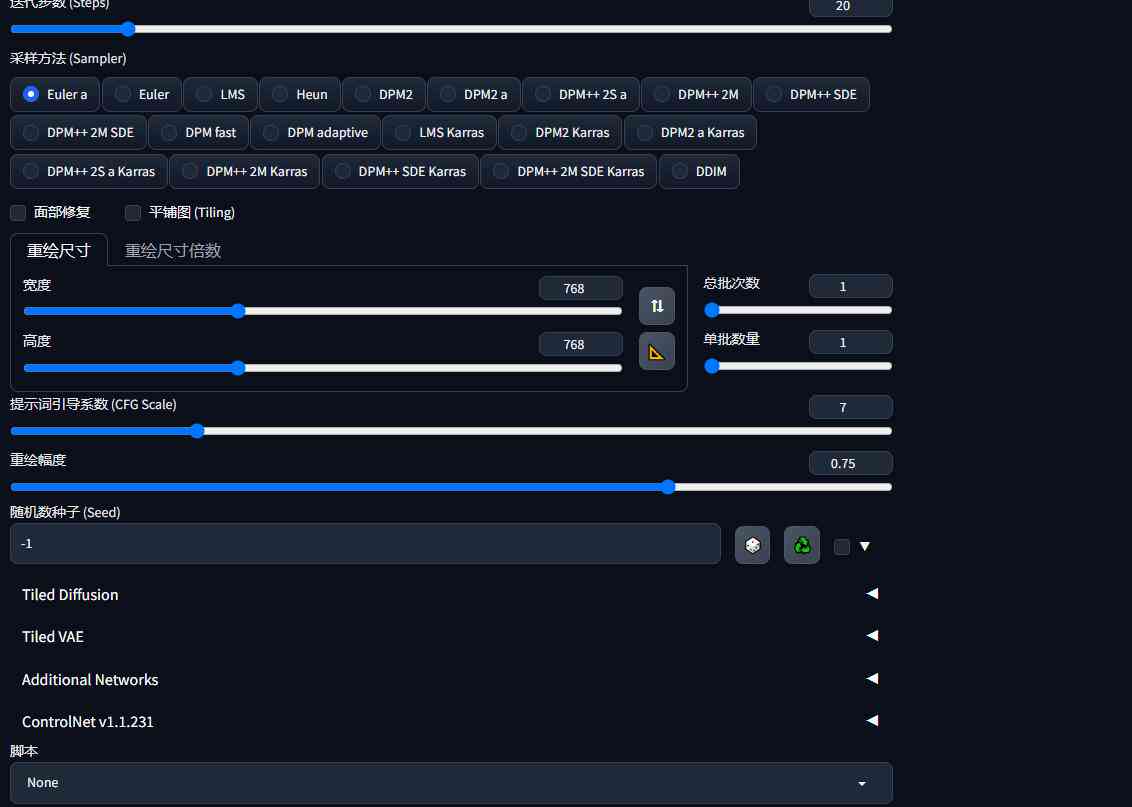Adjust the 宽度 width slider
The image size is (1132, 807).
323,311
